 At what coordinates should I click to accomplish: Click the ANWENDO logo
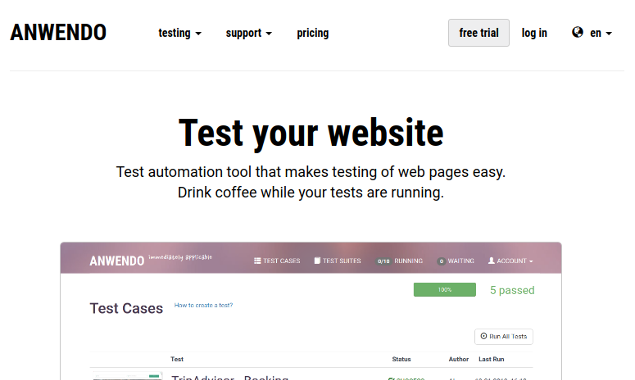pyautogui.click(x=58, y=32)
